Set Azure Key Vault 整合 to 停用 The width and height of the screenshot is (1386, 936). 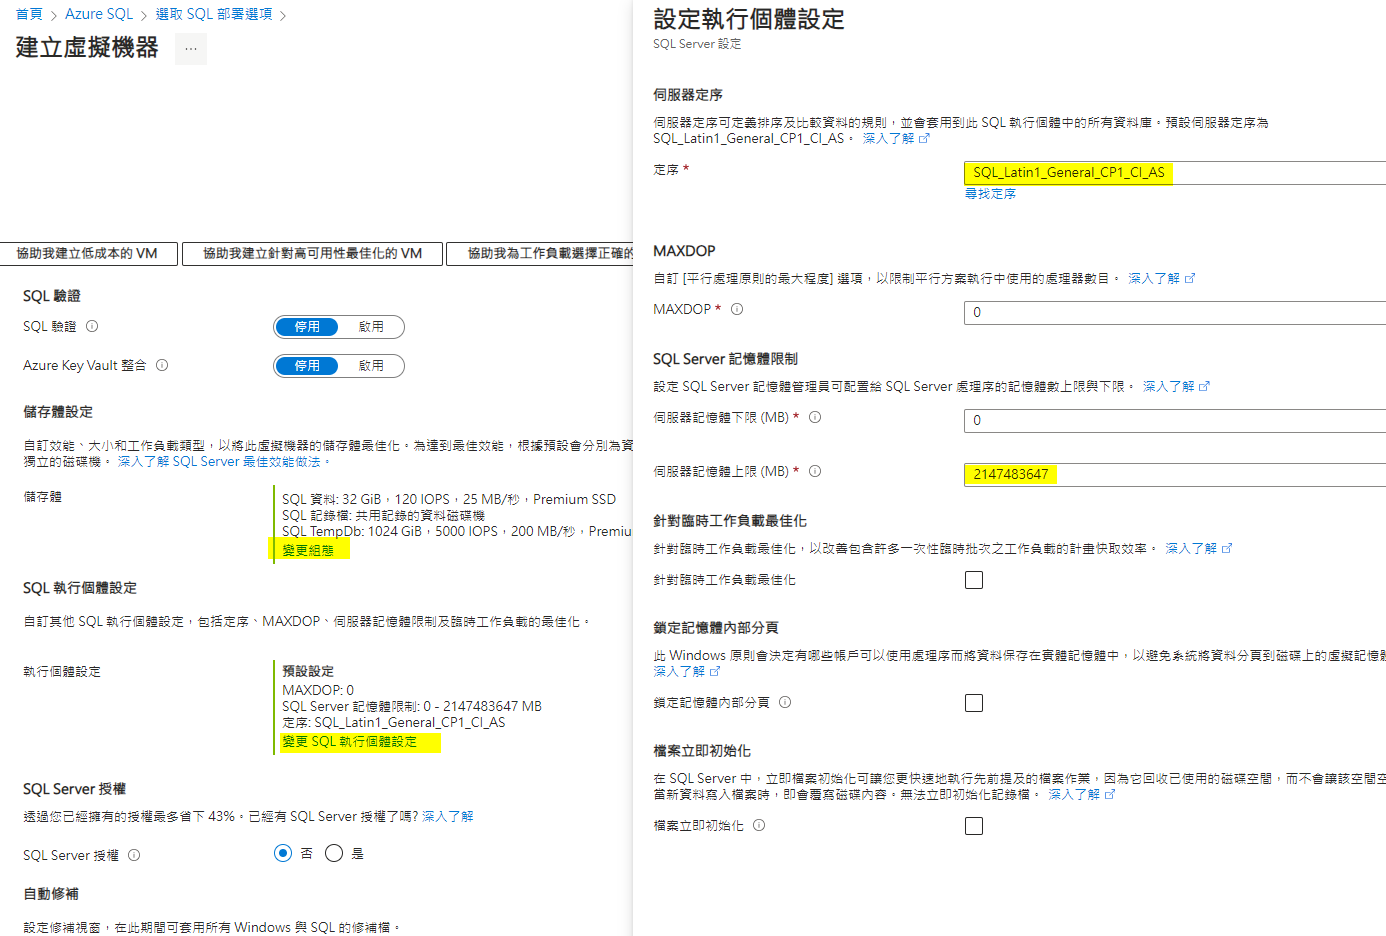coord(307,366)
